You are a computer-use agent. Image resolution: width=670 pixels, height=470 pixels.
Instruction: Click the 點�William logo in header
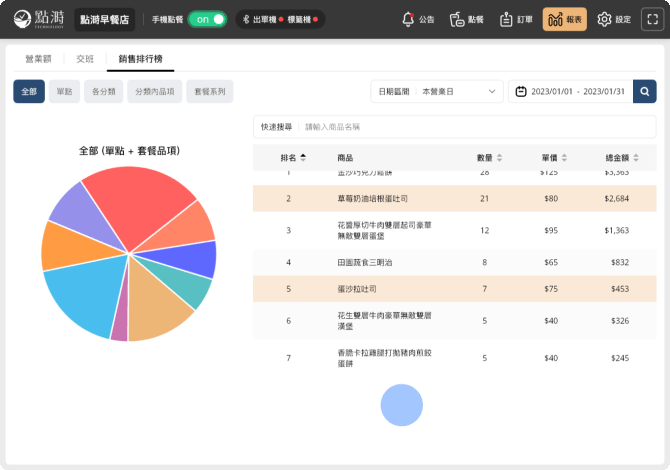37,19
